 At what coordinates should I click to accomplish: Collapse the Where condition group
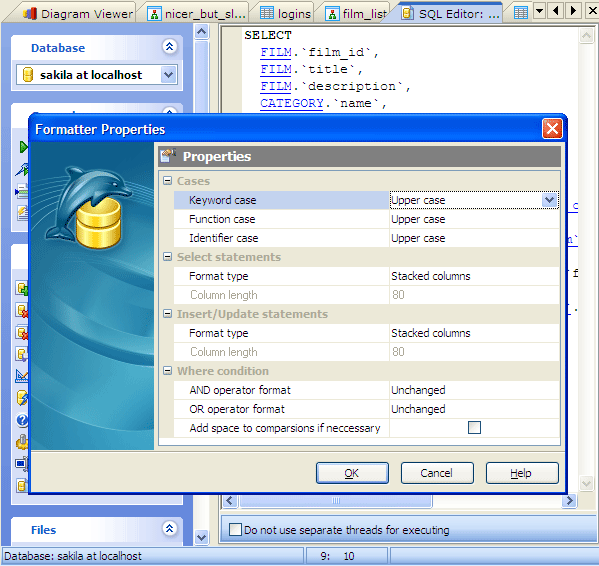pos(167,370)
